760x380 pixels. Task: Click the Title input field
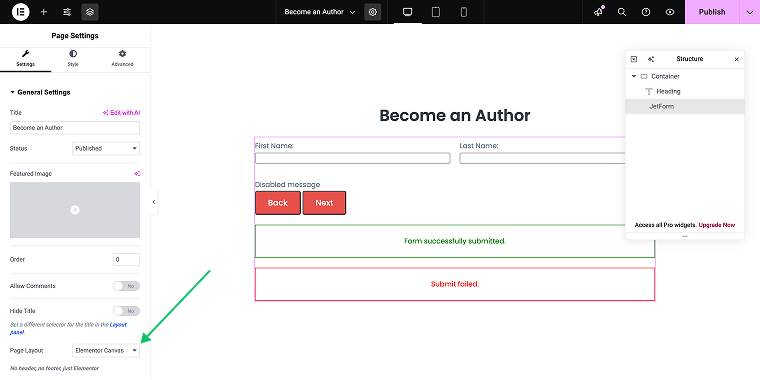point(75,128)
